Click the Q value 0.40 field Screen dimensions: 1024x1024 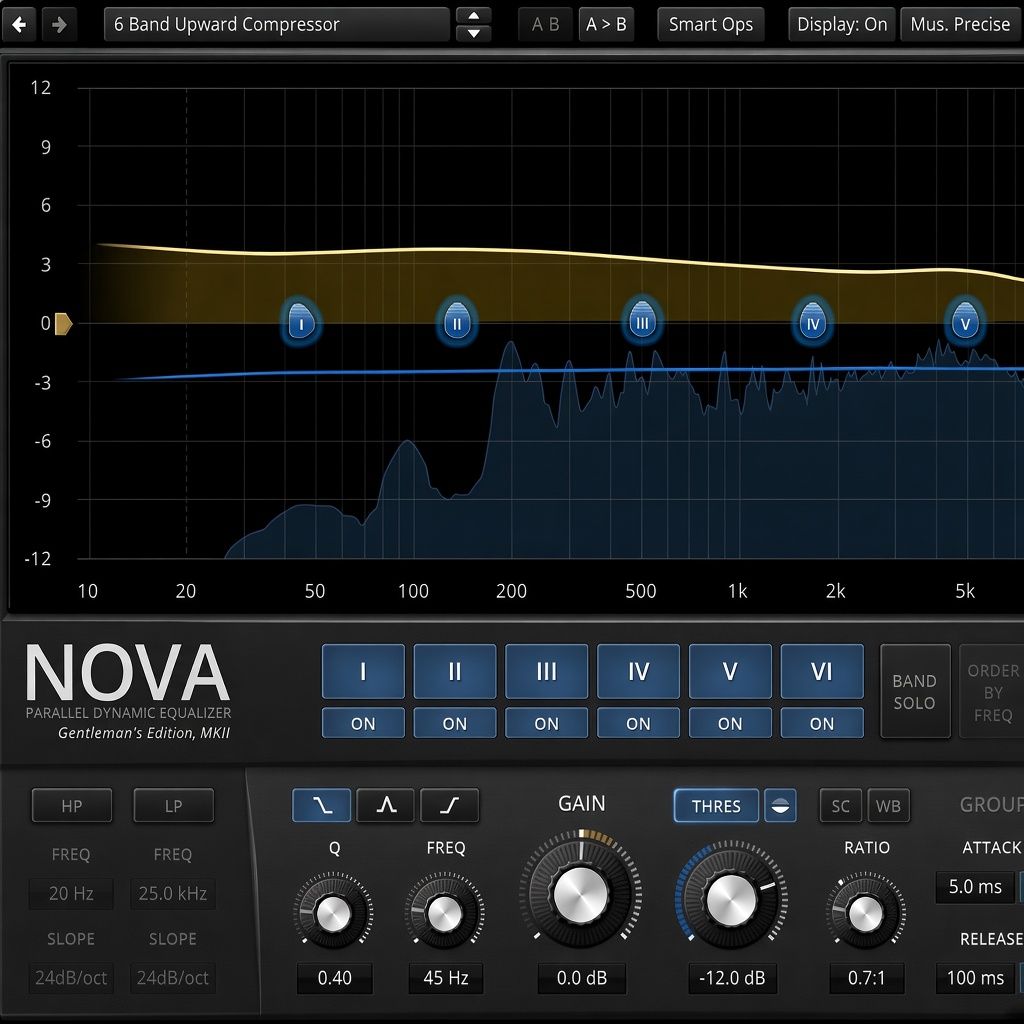point(334,978)
